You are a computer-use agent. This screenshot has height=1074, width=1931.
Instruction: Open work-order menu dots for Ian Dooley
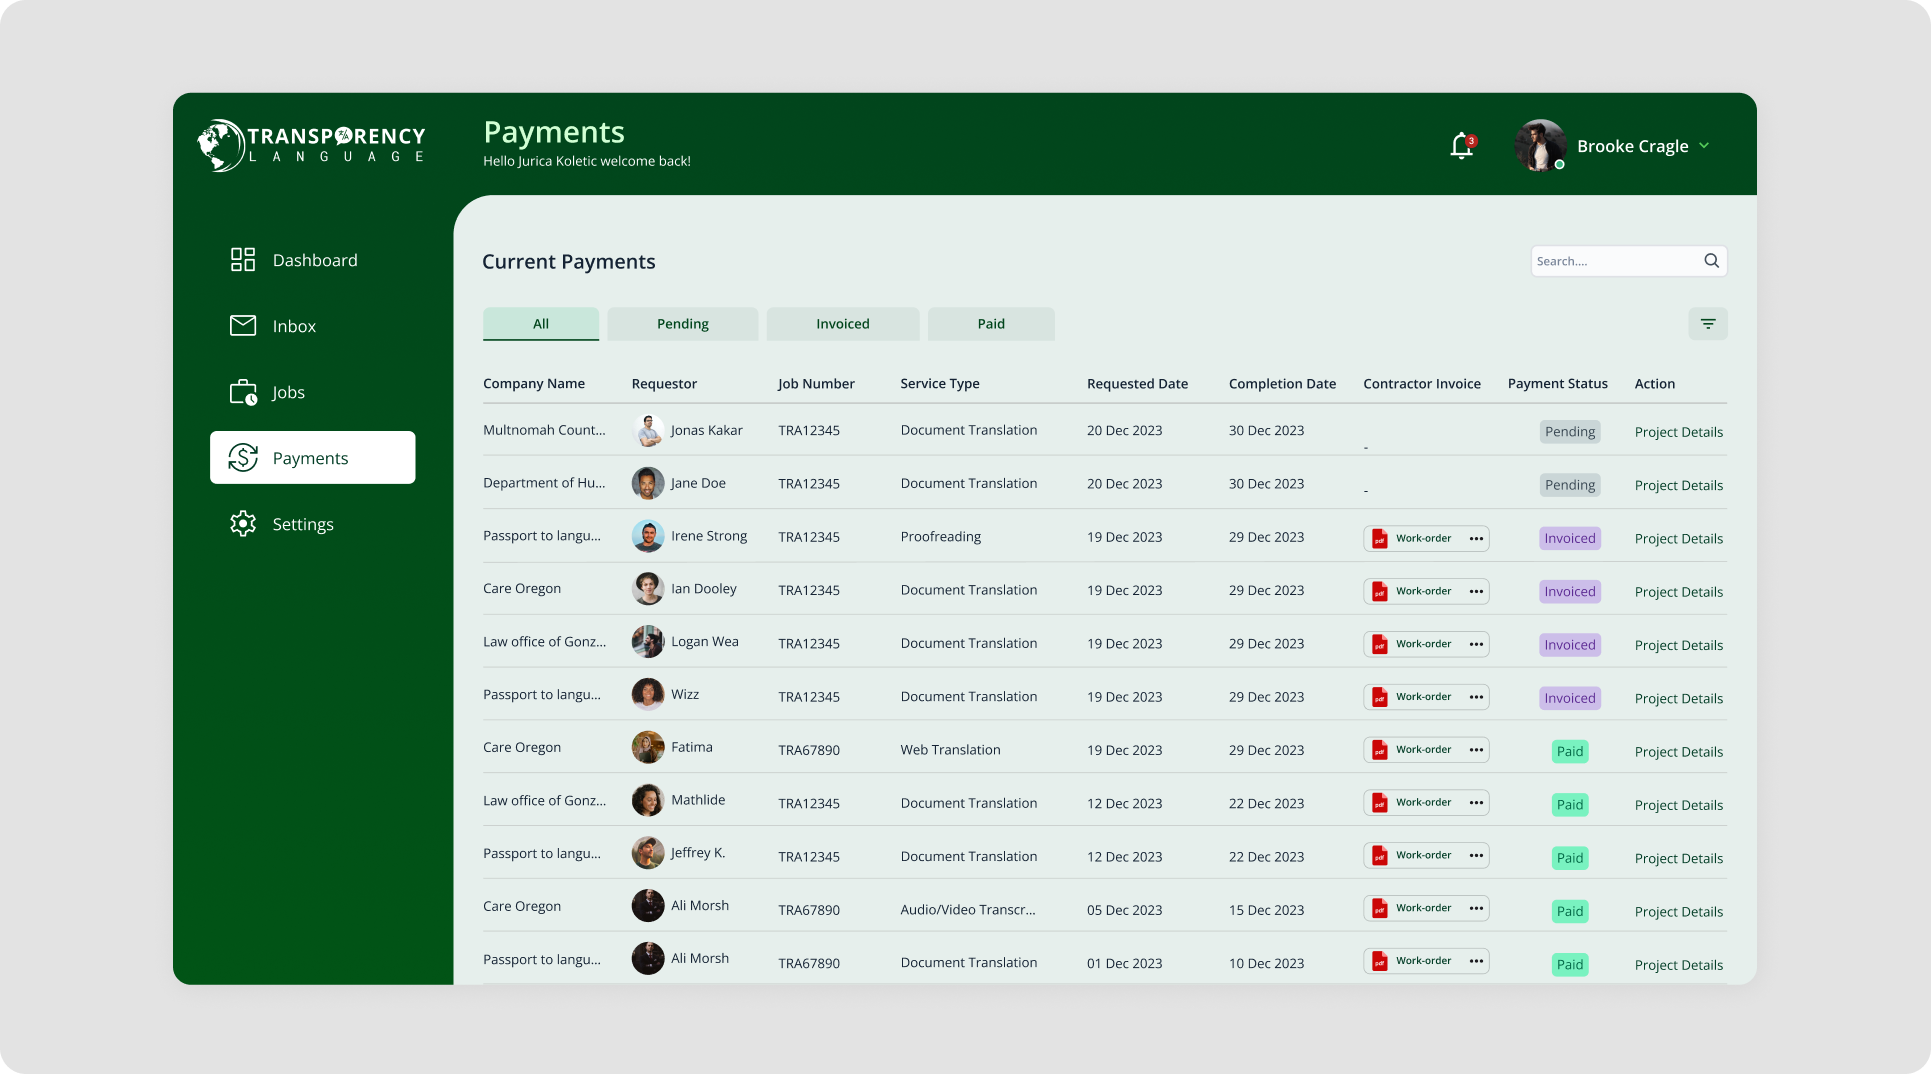pyautogui.click(x=1476, y=592)
